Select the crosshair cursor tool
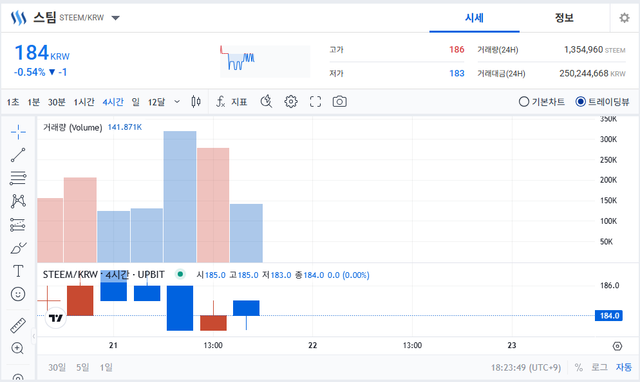 pos(18,132)
